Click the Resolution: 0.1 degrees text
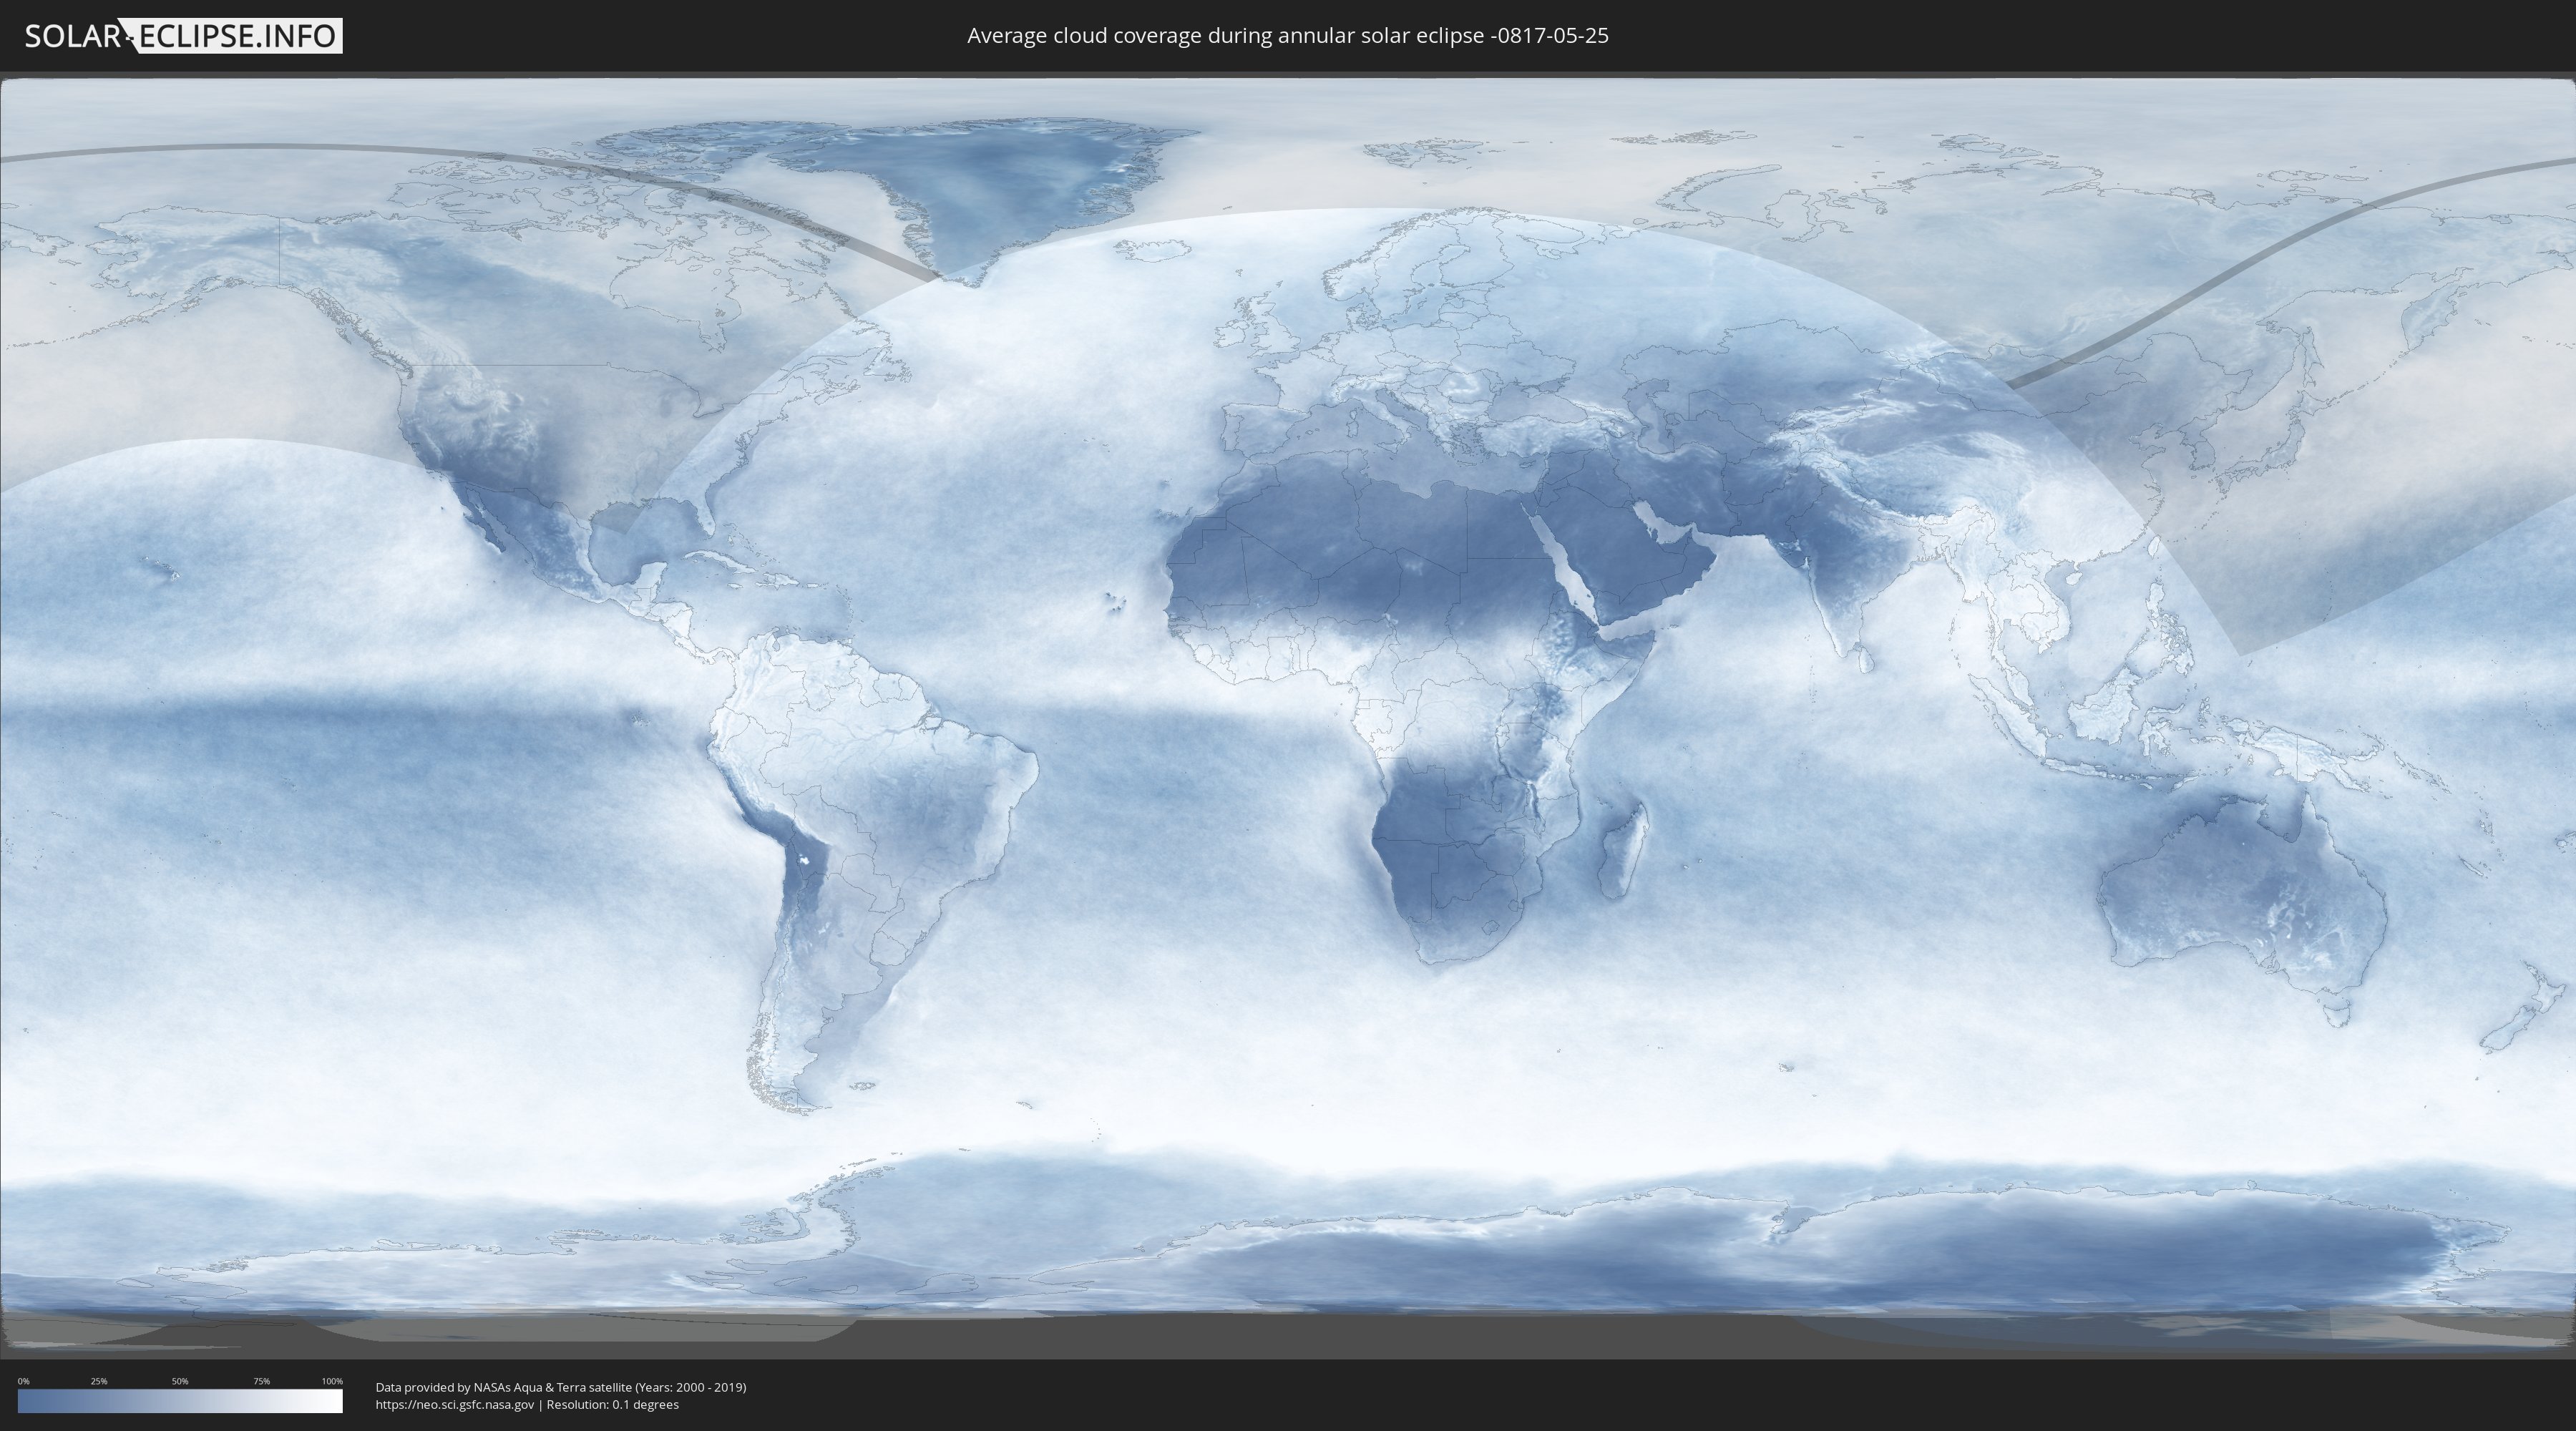Image resolution: width=2576 pixels, height=1431 pixels. 612,1404
